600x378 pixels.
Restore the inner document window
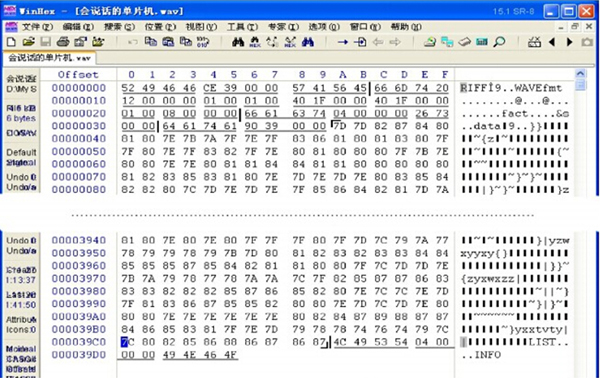click(x=575, y=27)
